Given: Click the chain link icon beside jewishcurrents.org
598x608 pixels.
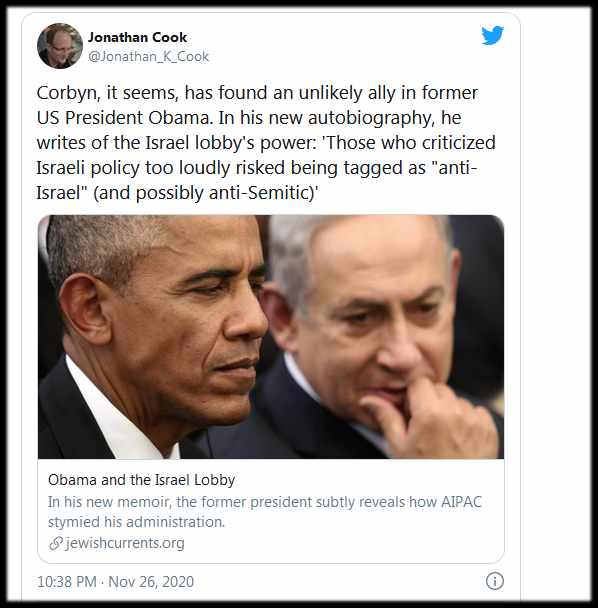Looking at the screenshot, I should (56, 543).
